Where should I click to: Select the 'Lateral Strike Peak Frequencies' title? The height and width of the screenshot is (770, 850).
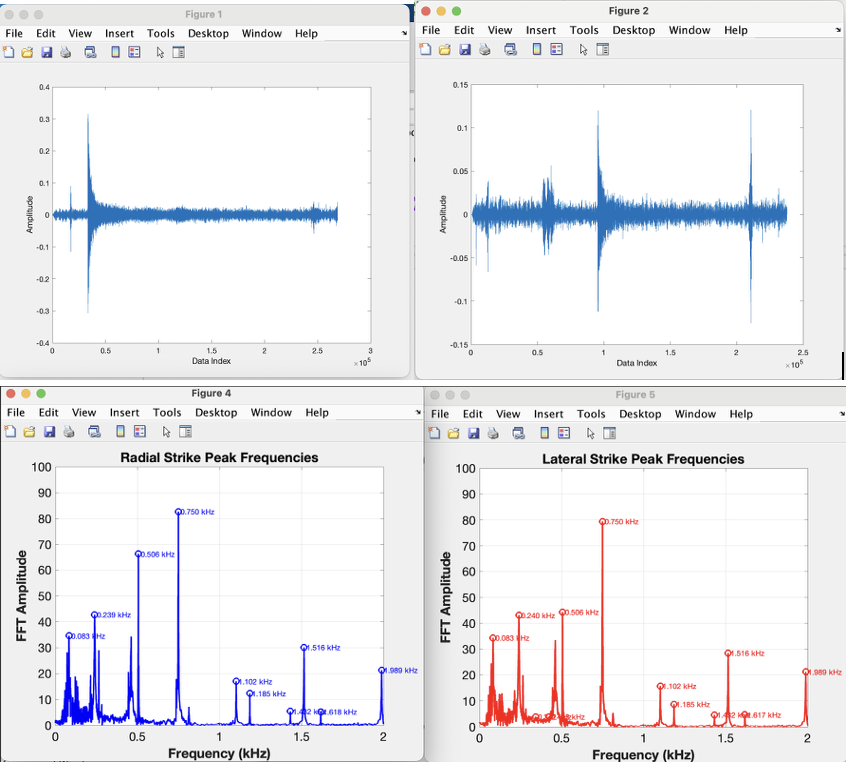[643, 459]
